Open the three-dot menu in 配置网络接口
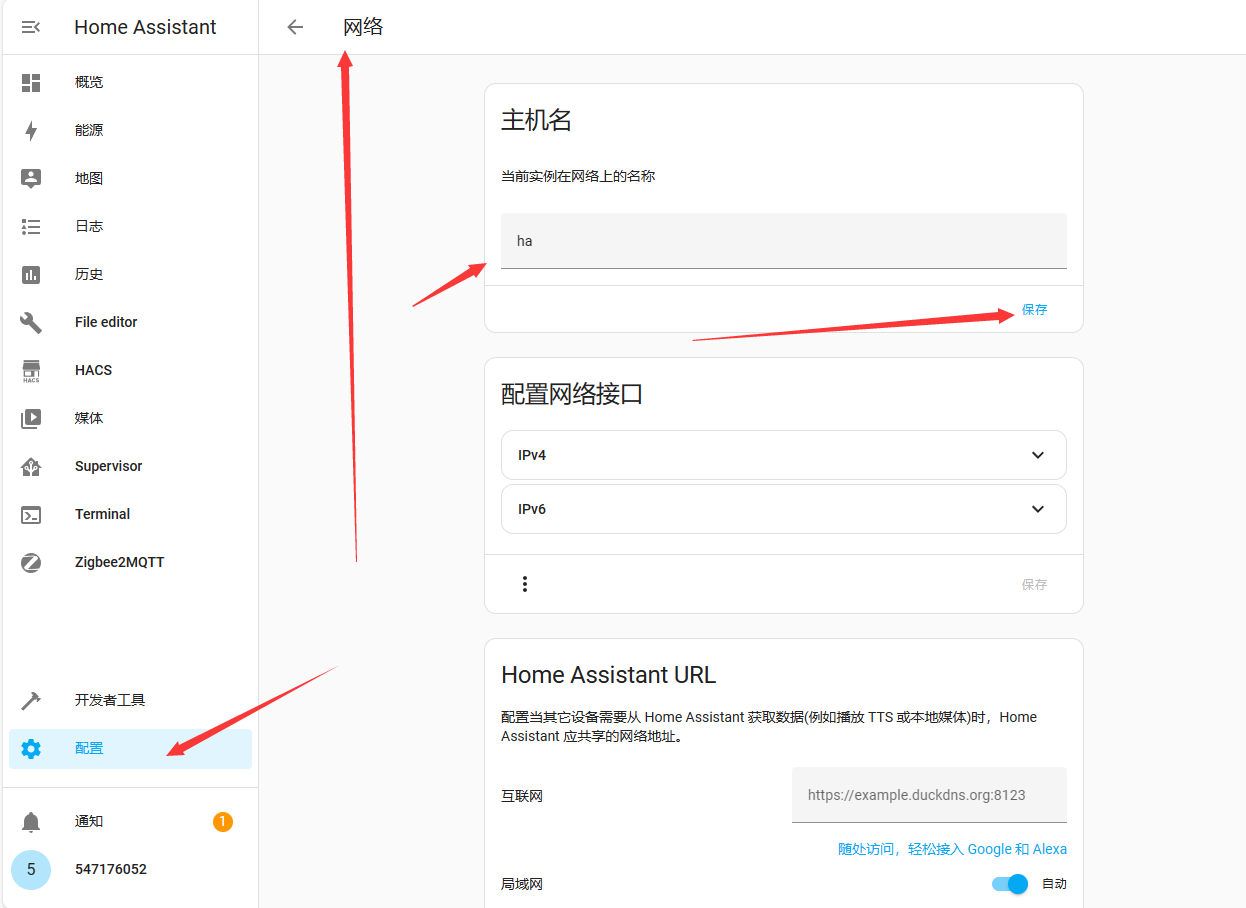The image size is (1246, 908). [x=525, y=584]
